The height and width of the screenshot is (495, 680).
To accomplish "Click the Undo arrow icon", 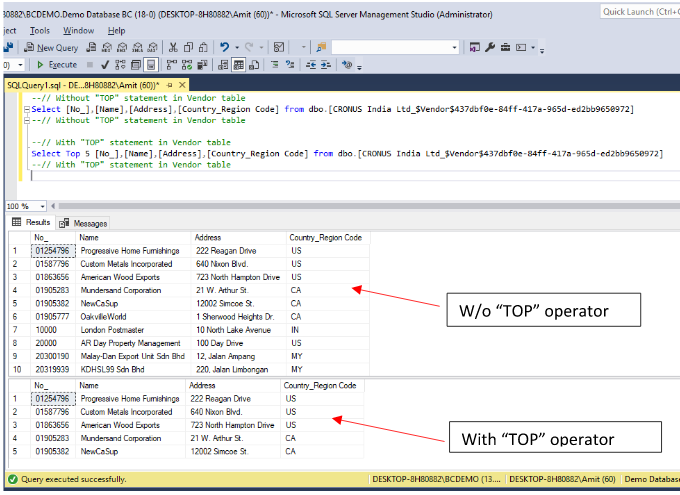I will [224, 47].
